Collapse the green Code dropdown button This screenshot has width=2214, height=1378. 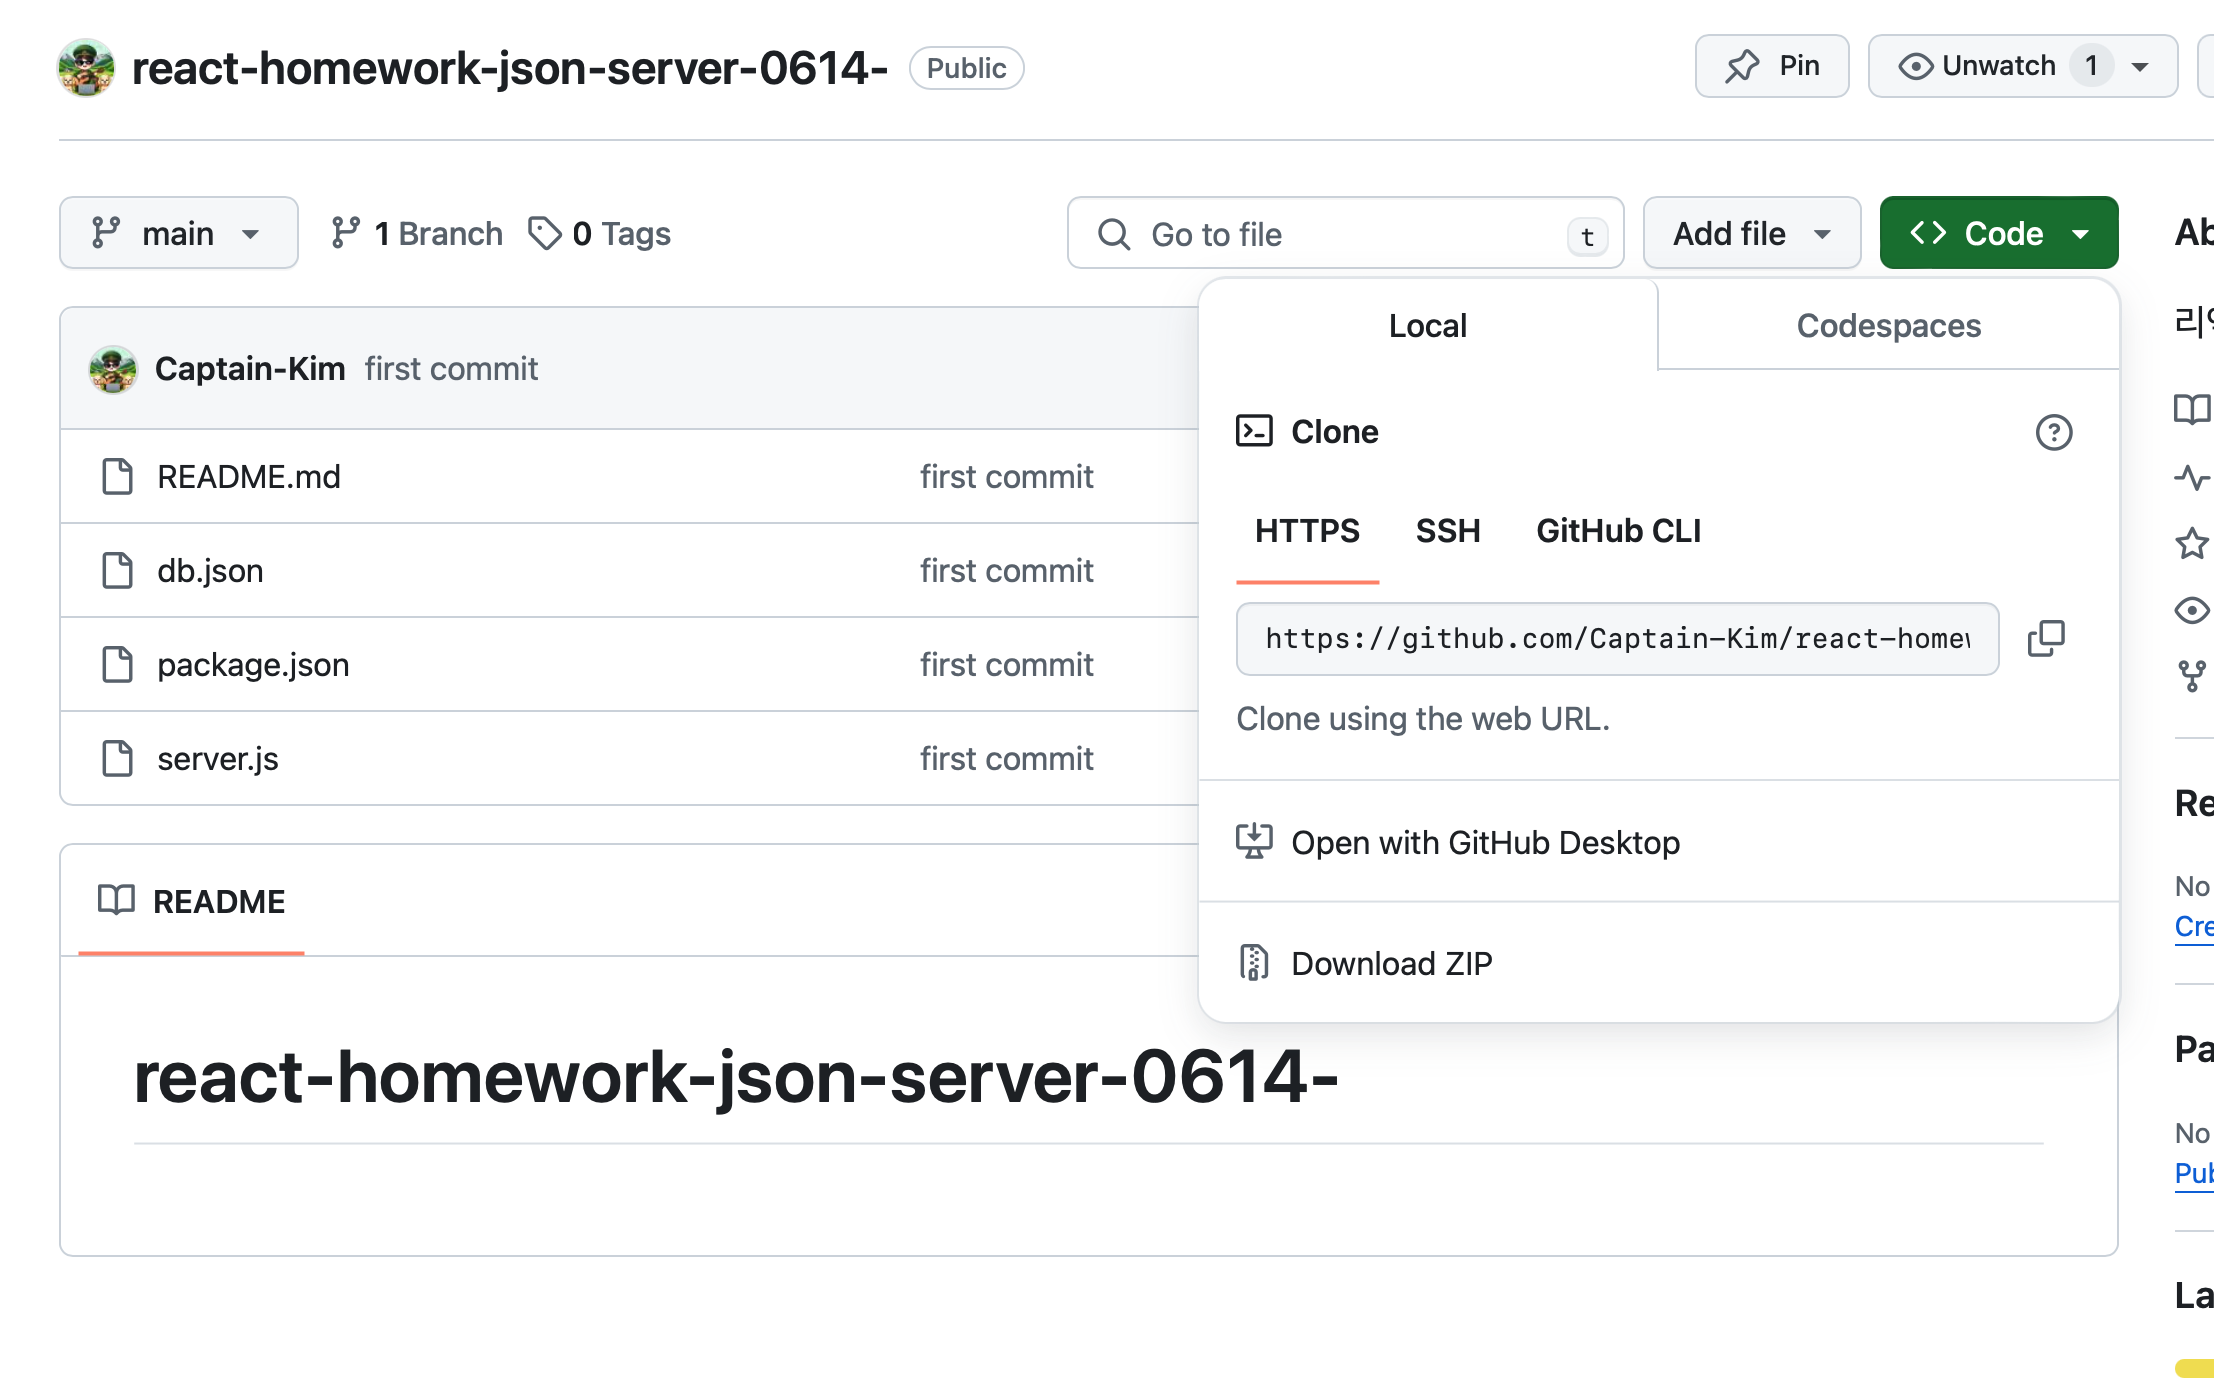tap(1998, 233)
